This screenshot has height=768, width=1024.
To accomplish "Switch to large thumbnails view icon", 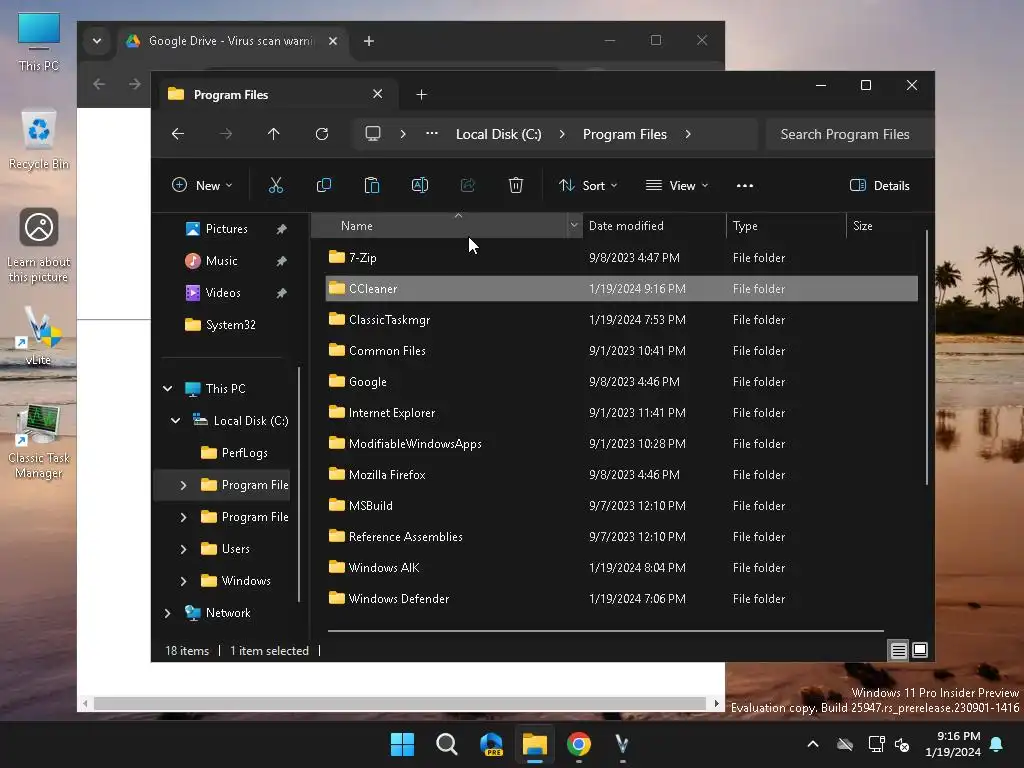I will pyautogui.click(x=920, y=650).
